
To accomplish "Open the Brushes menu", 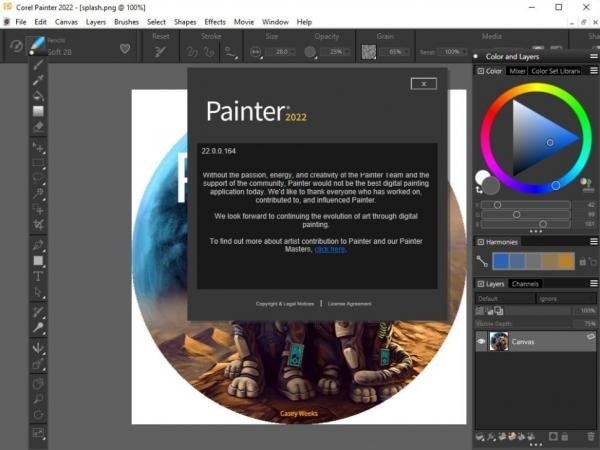I will (126, 22).
